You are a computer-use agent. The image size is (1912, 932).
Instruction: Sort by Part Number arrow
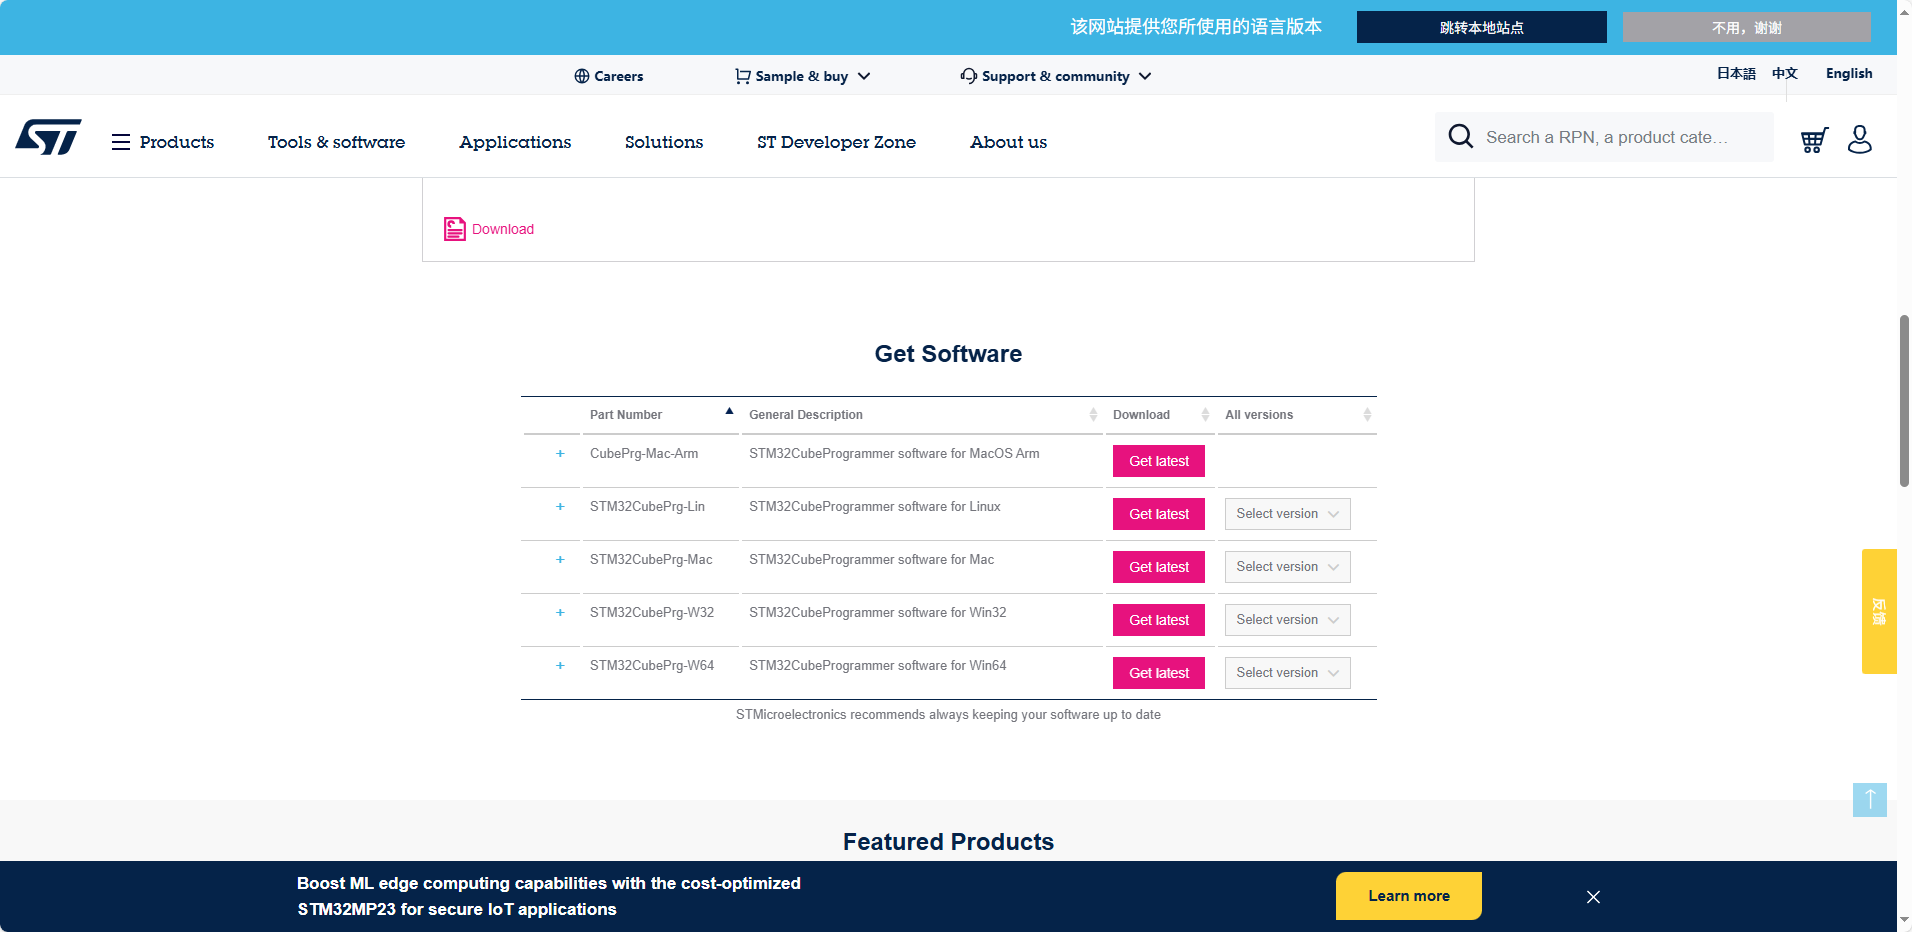click(x=729, y=411)
